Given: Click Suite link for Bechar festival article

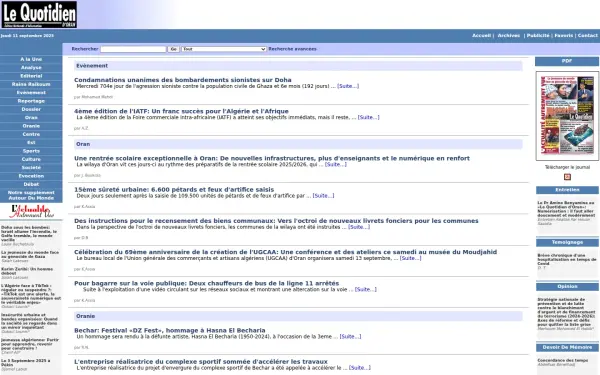Looking at the screenshot, I should [x=350, y=337].
